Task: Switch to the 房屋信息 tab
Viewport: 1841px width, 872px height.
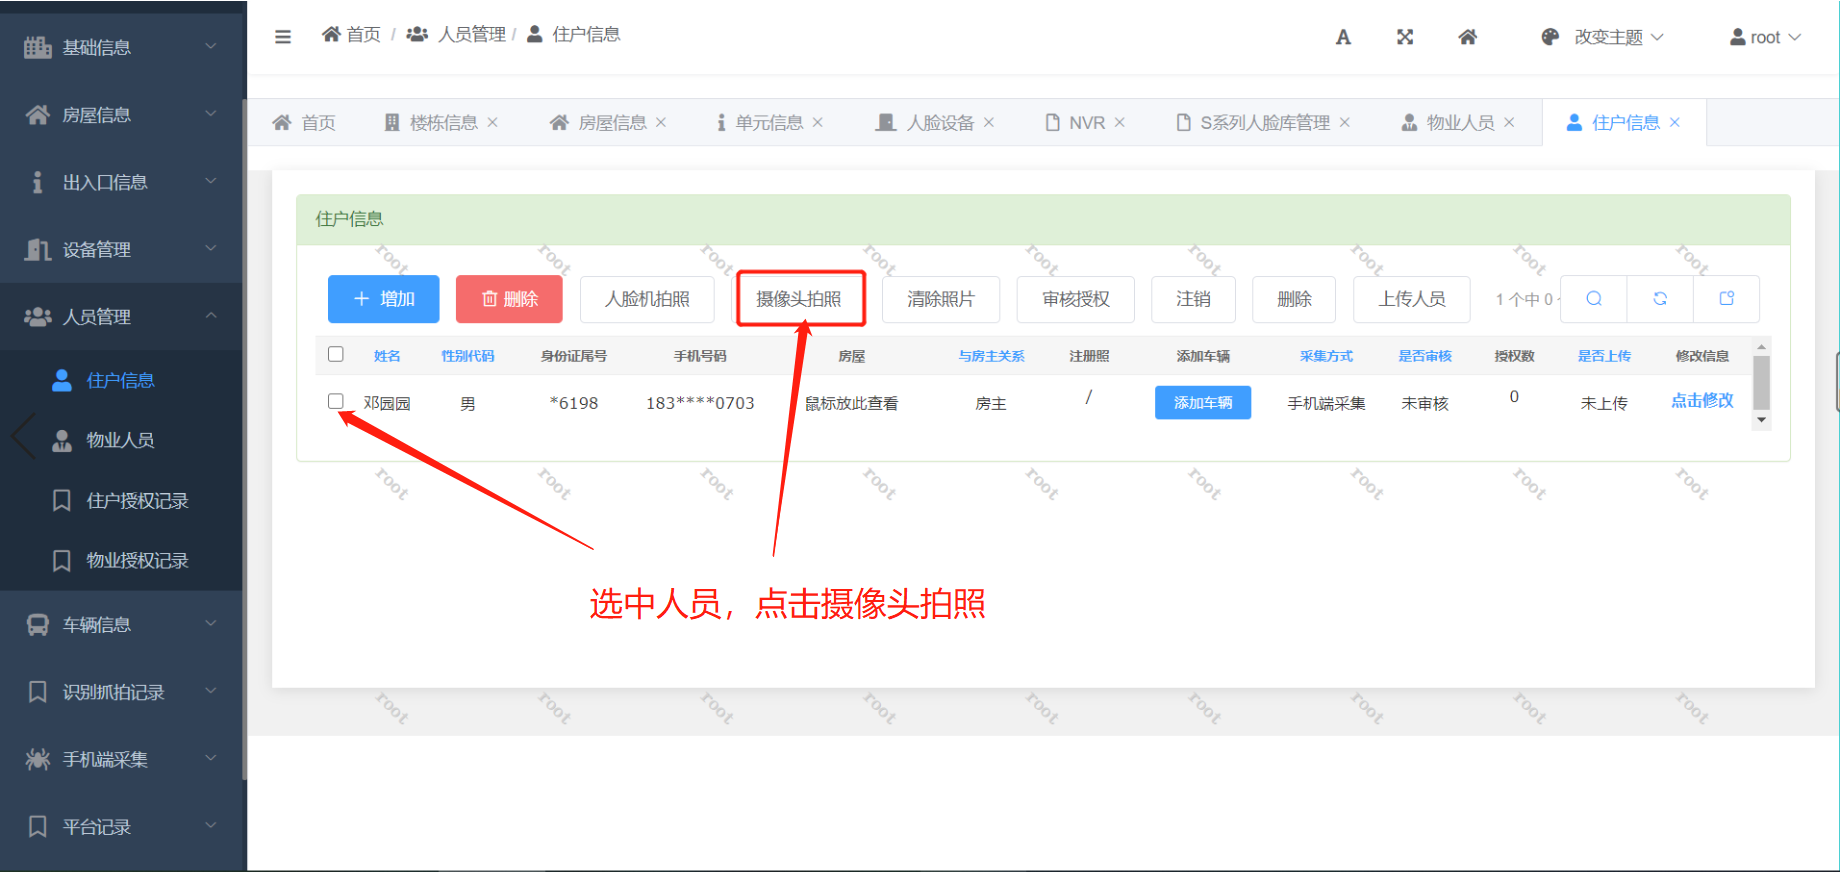Action: pyautogui.click(x=598, y=123)
